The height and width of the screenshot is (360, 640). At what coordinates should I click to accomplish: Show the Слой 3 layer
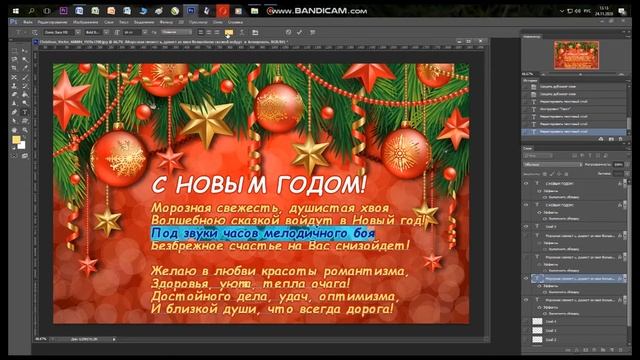(526, 331)
